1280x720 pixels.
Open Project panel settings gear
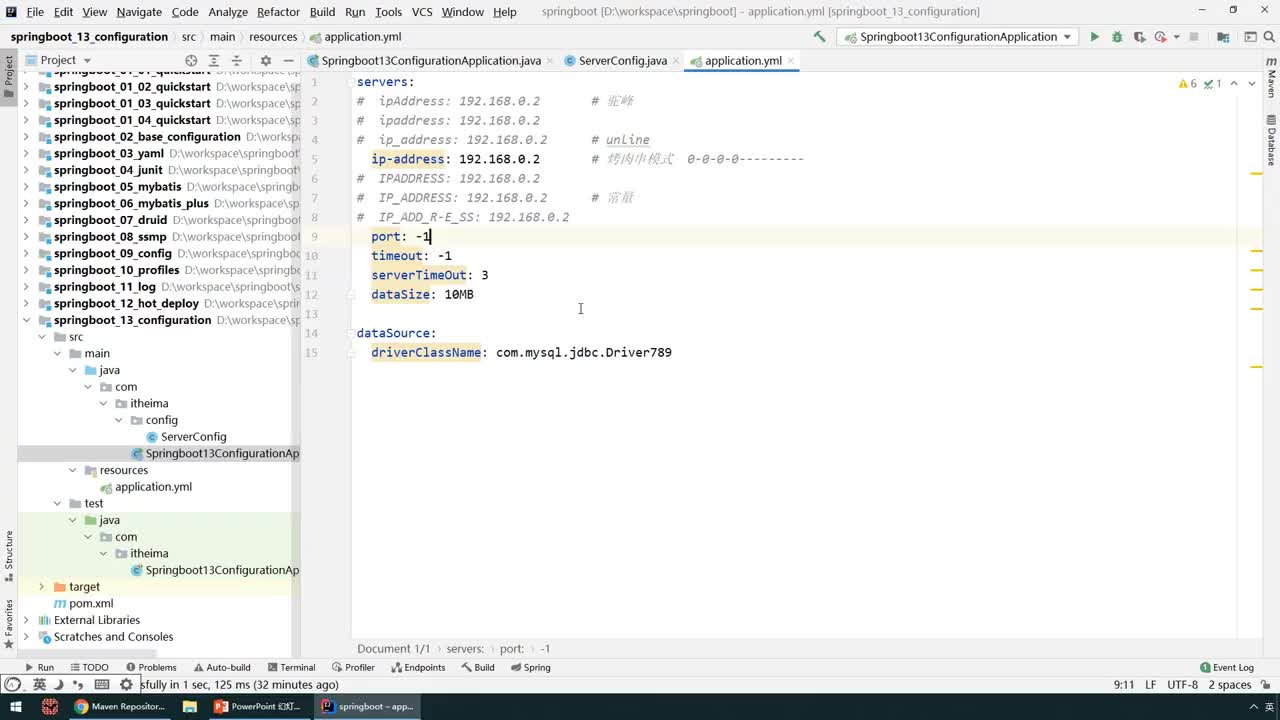265,60
